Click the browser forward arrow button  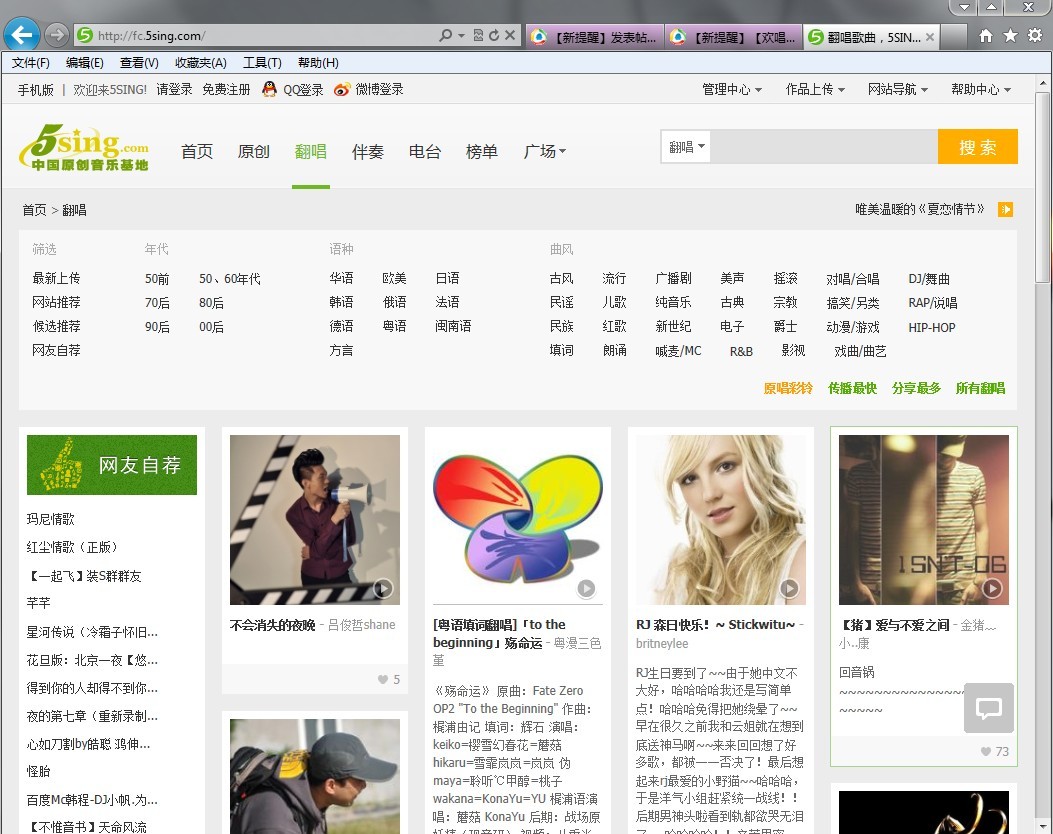click(56, 35)
